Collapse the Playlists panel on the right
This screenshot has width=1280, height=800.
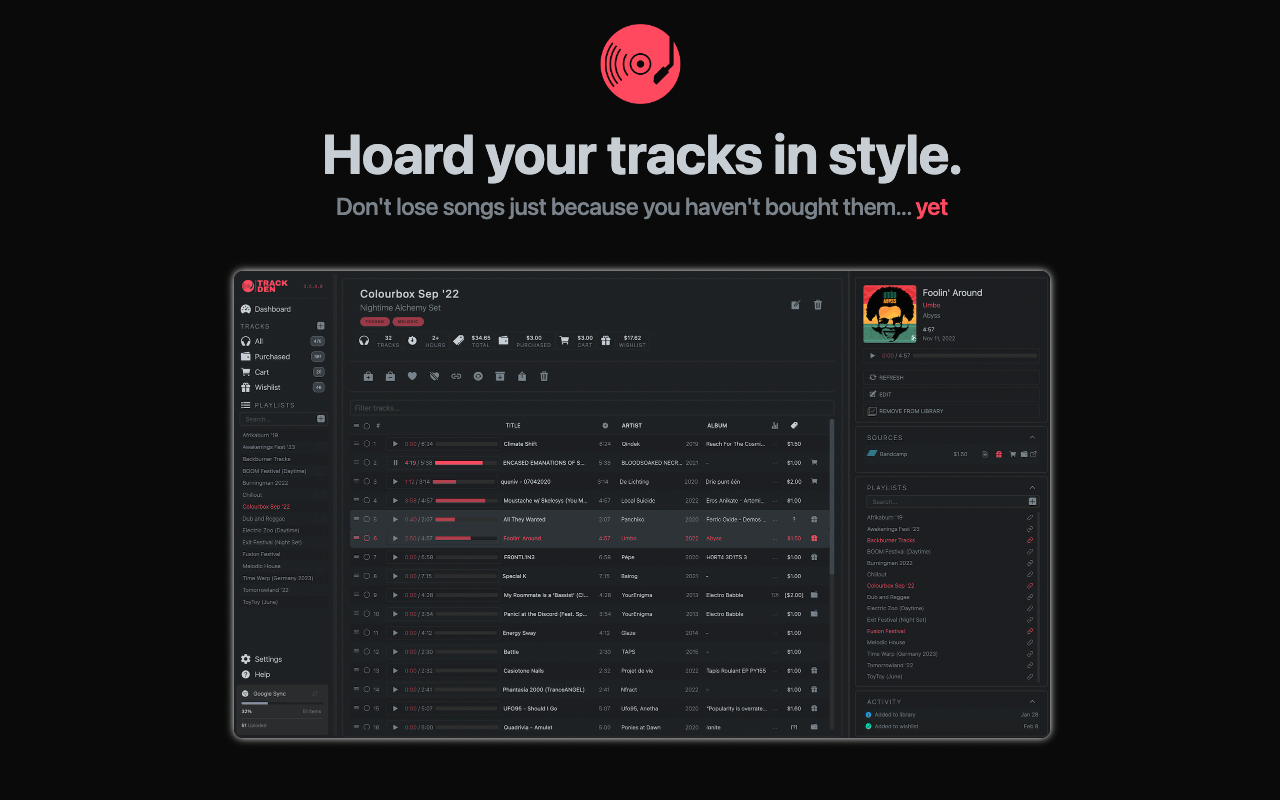pos(1032,487)
